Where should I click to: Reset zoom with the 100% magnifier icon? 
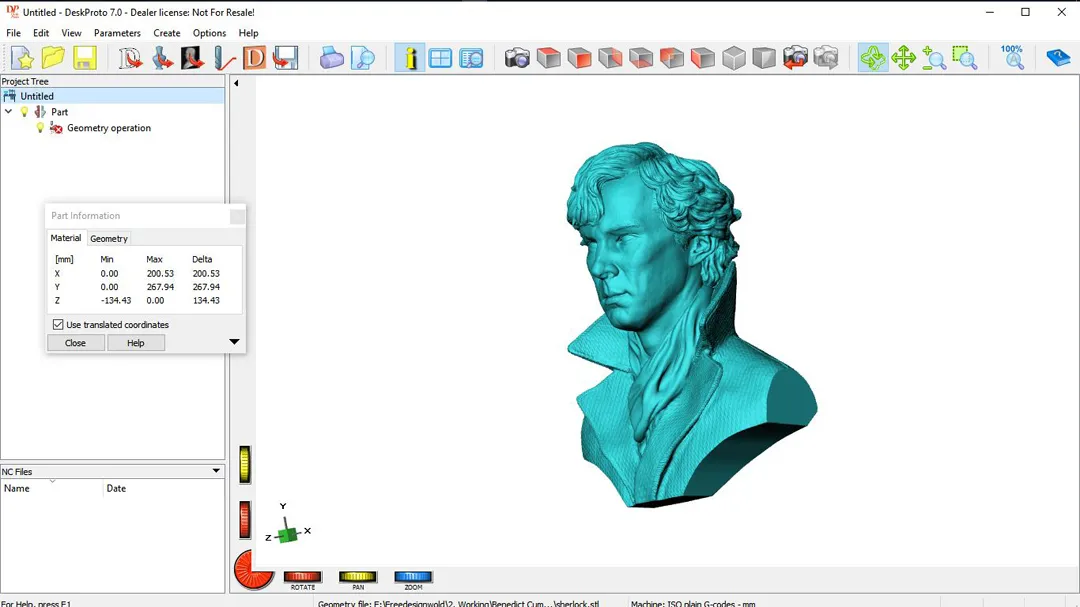pos(1012,58)
